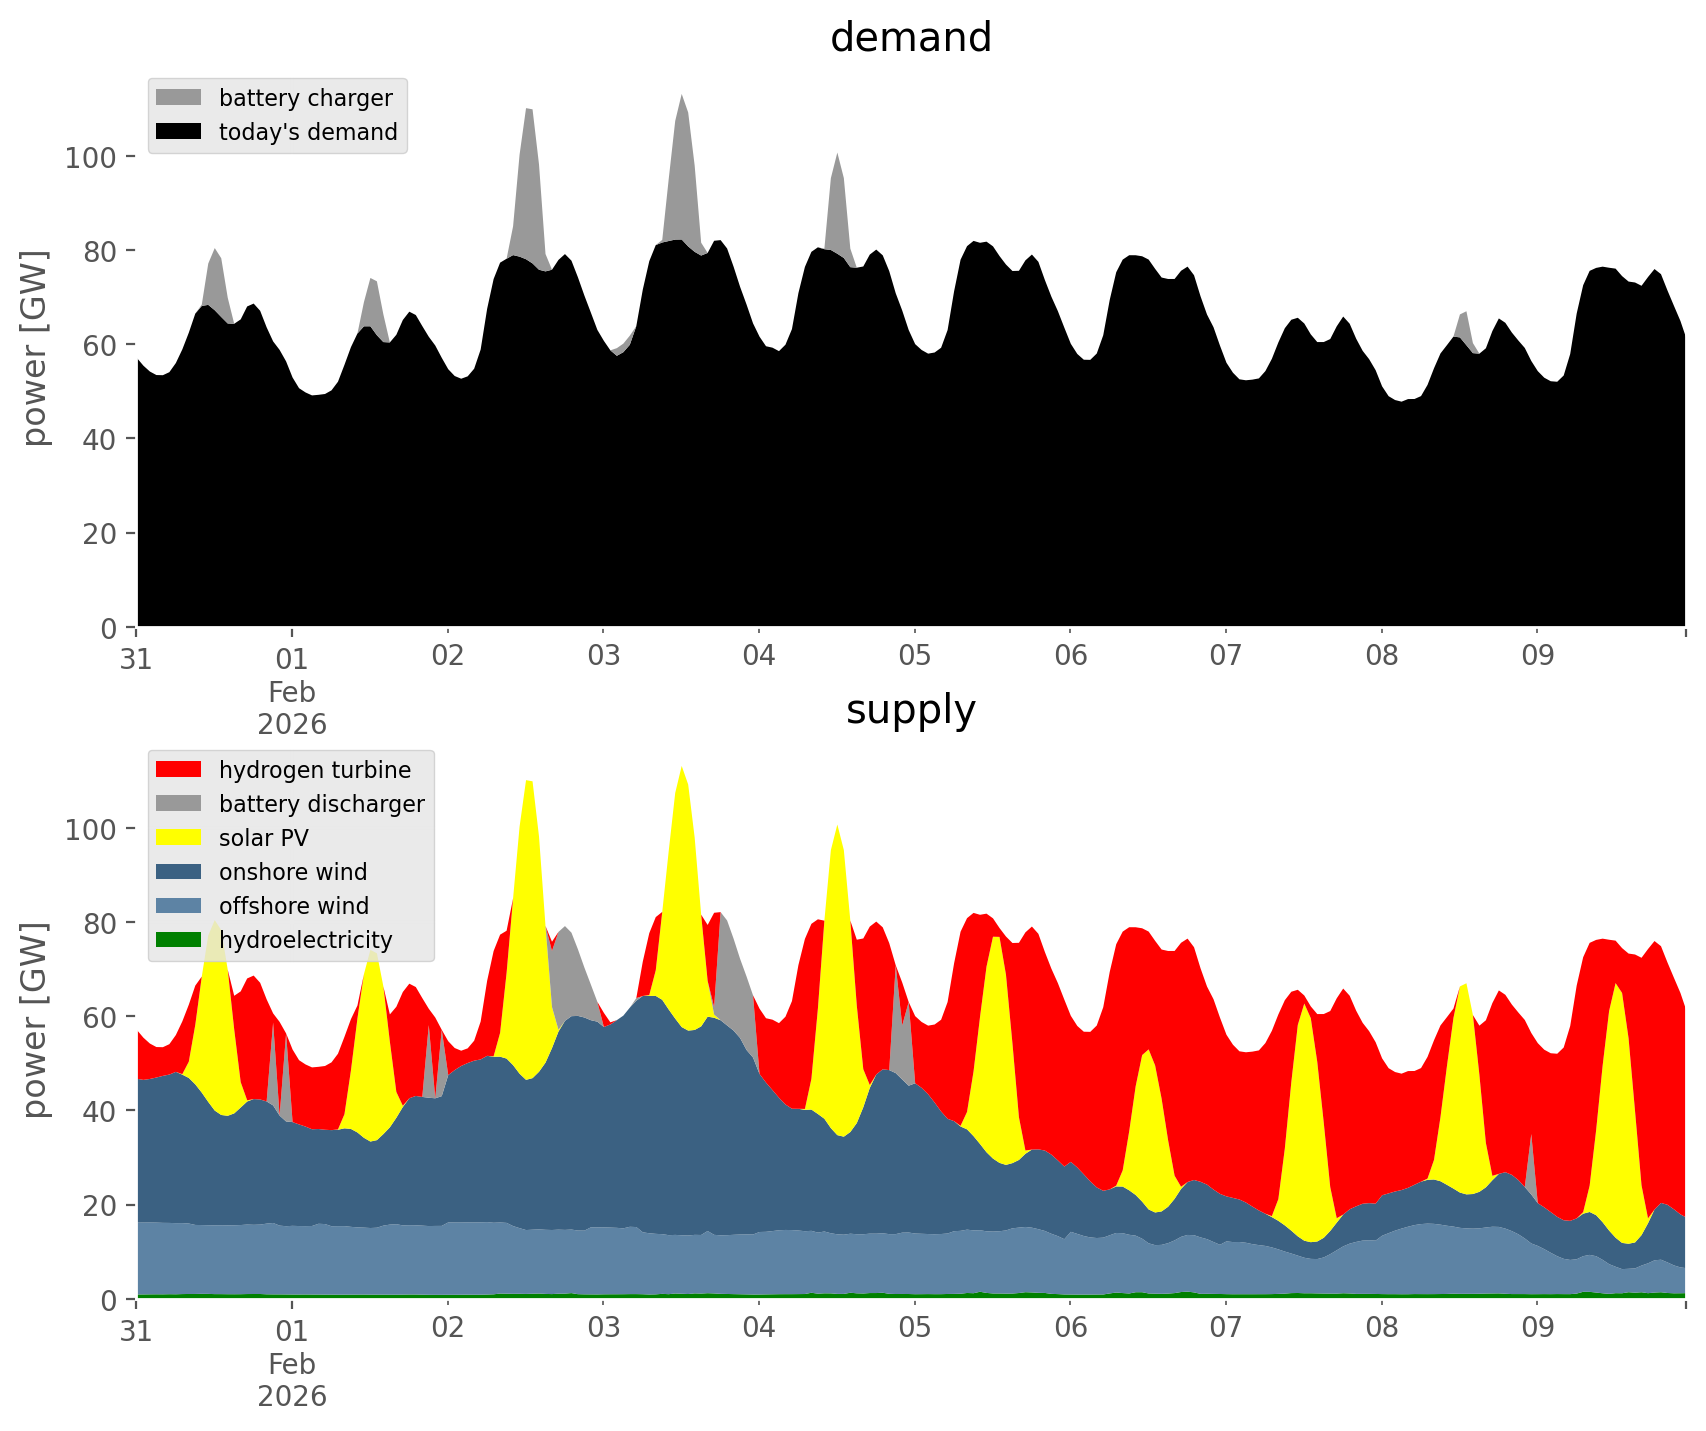1706x1431 pixels.
Task: Click the gray battery discharger legend swatch
Action: coord(179,803)
